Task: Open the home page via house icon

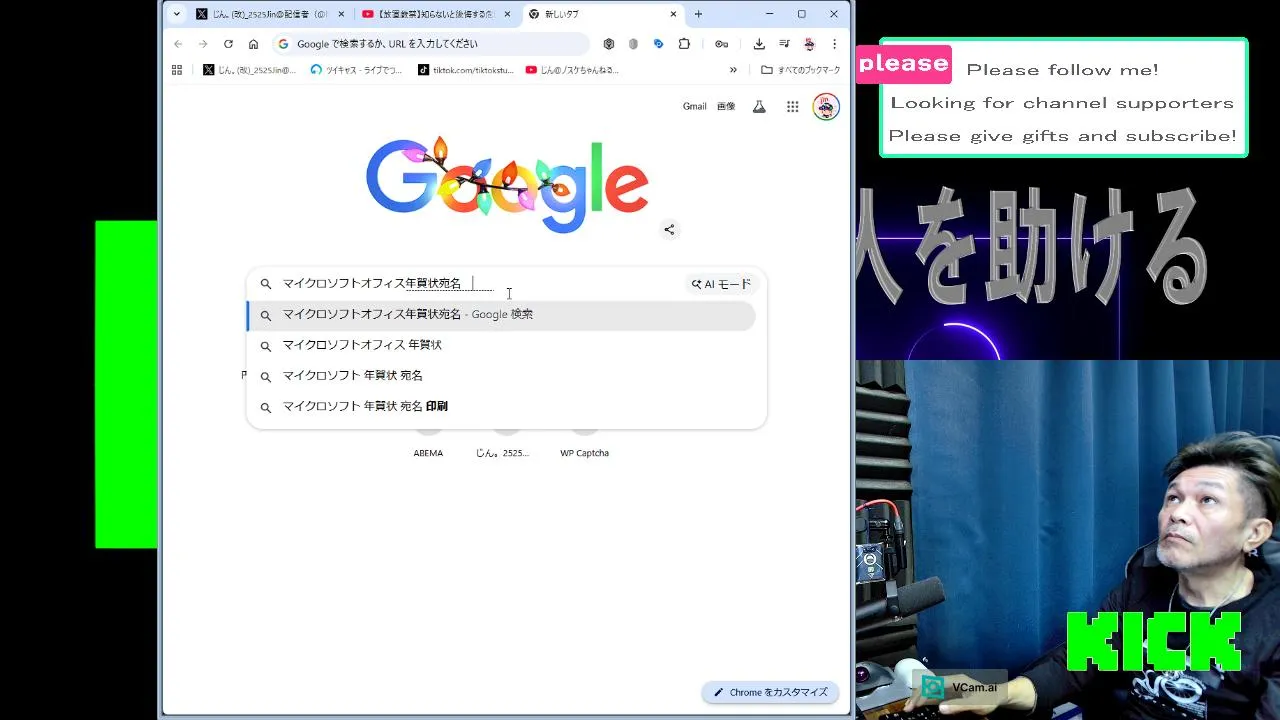Action: point(253,44)
